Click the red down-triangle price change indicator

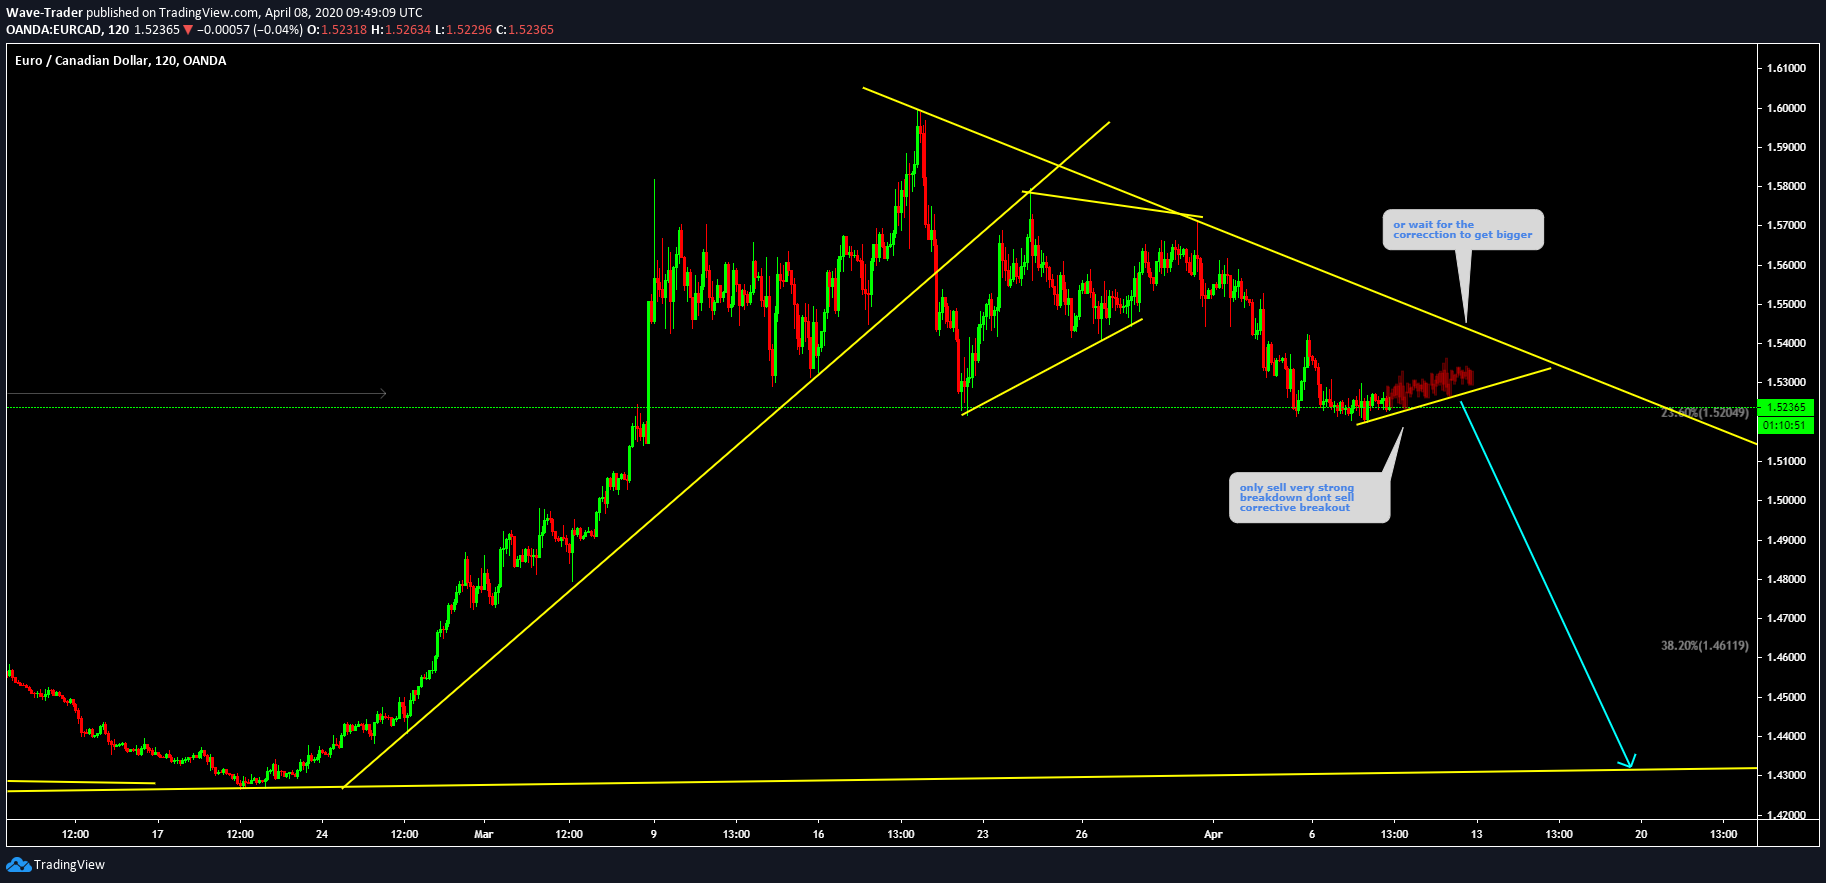tap(188, 30)
